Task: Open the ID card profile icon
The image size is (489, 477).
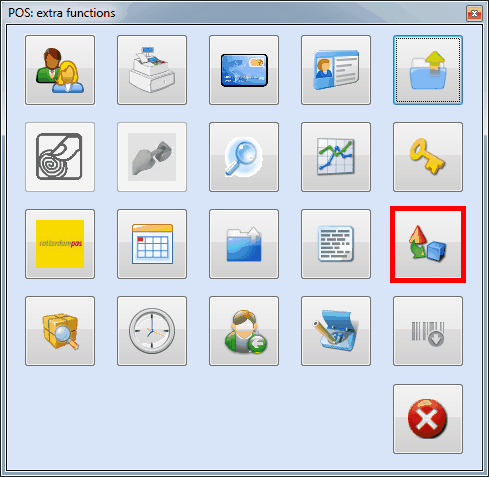Action: [x=336, y=70]
